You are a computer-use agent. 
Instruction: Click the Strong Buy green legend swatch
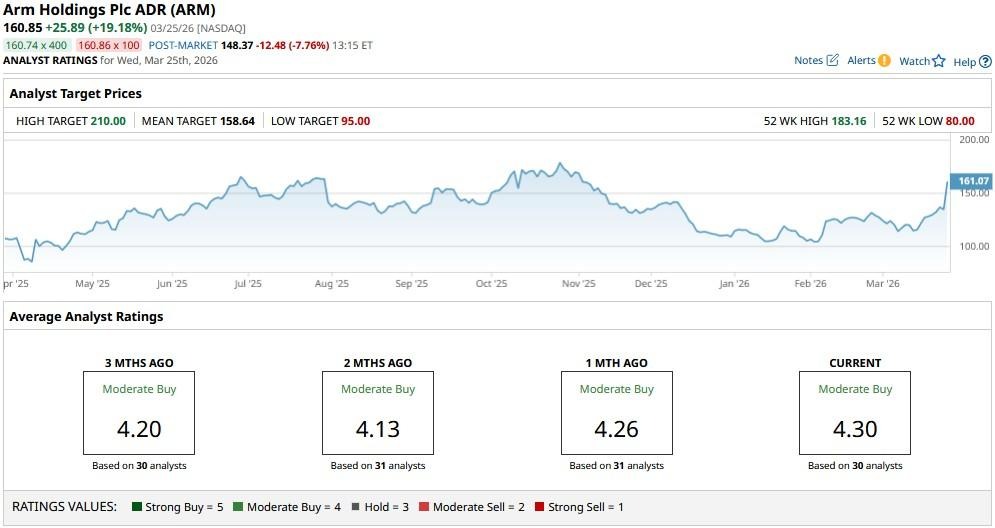point(136,506)
